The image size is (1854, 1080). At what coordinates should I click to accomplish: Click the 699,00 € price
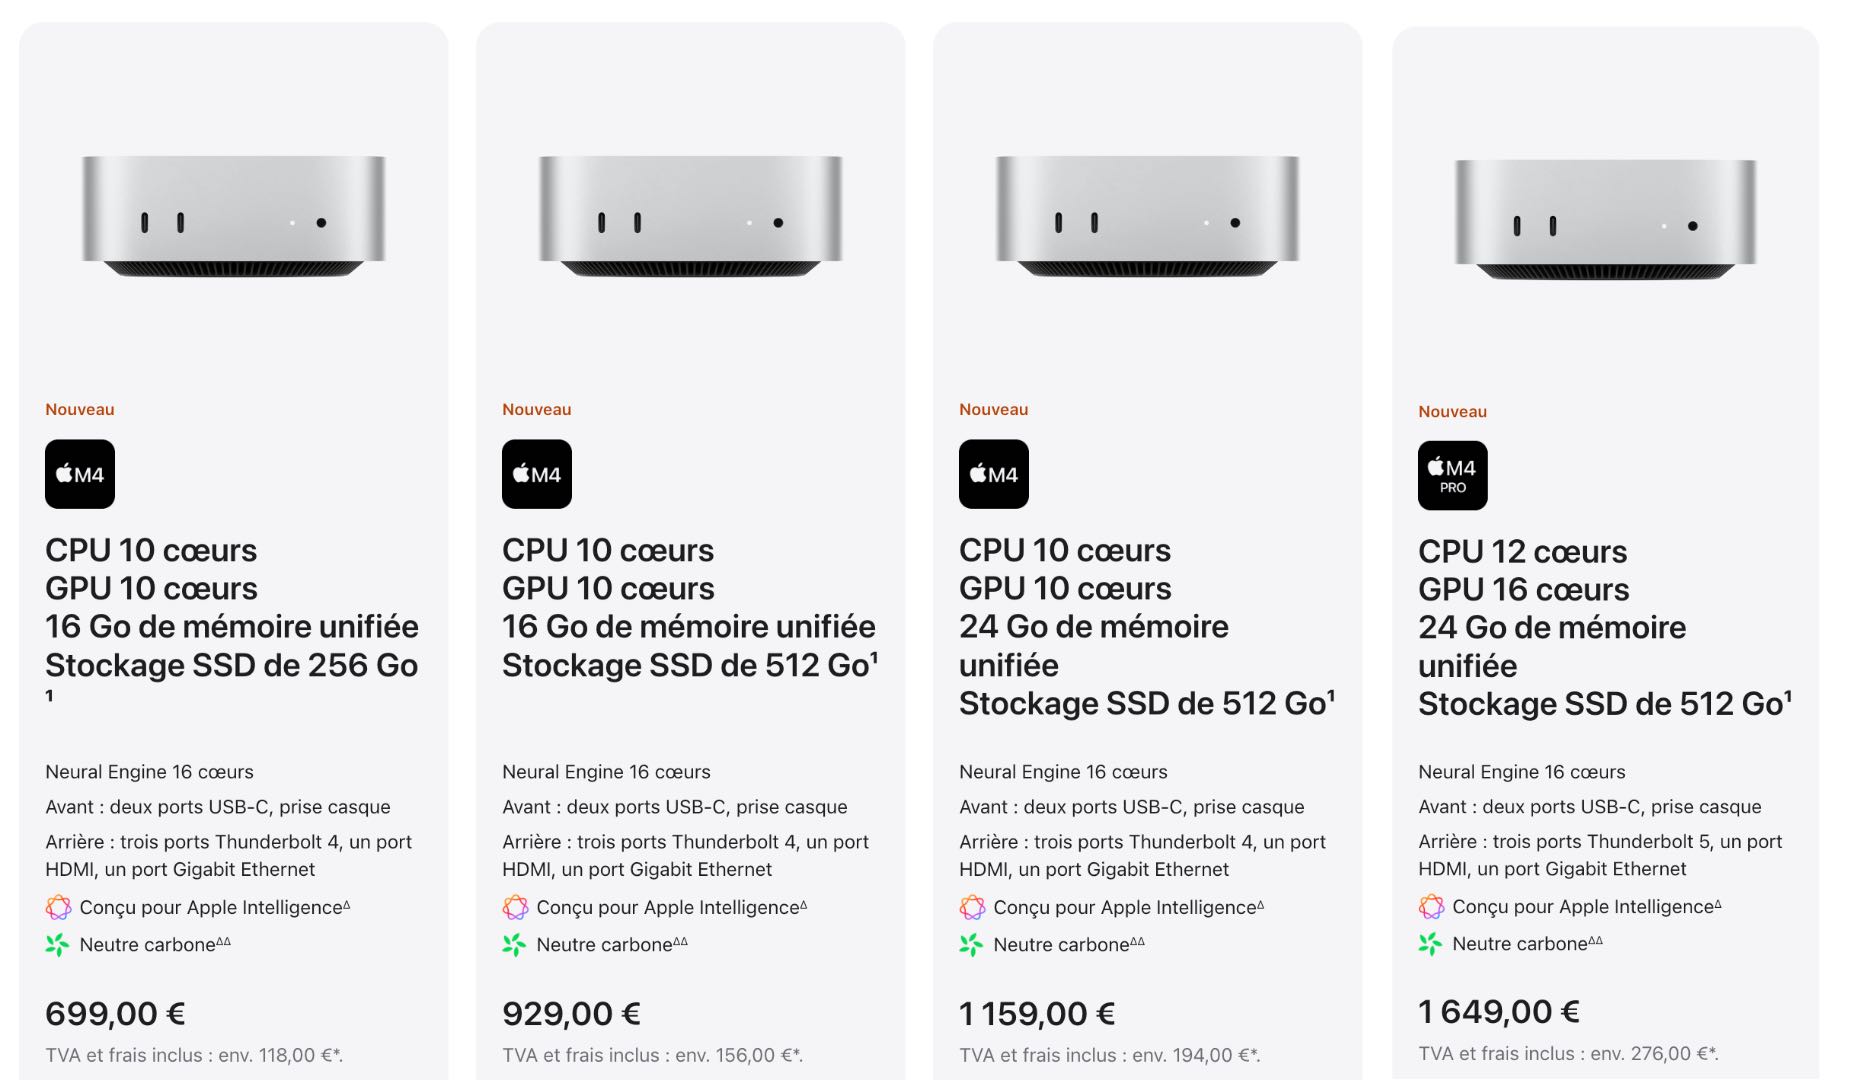115,1013
